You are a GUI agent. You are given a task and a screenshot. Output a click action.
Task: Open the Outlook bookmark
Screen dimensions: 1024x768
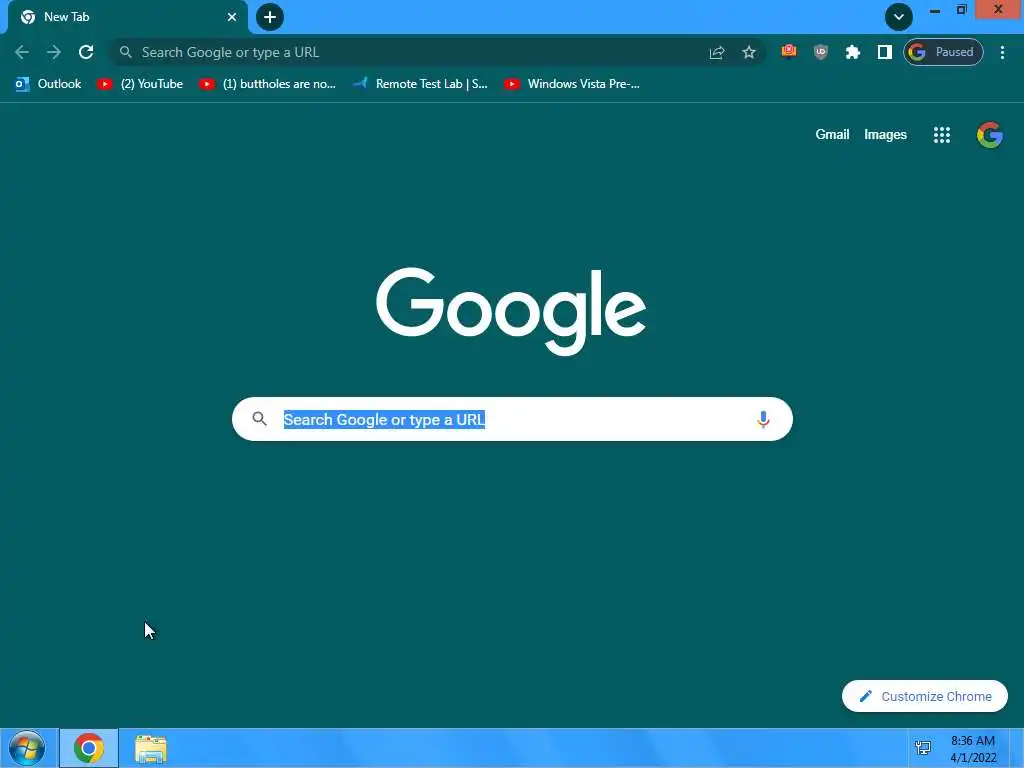click(48, 84)
